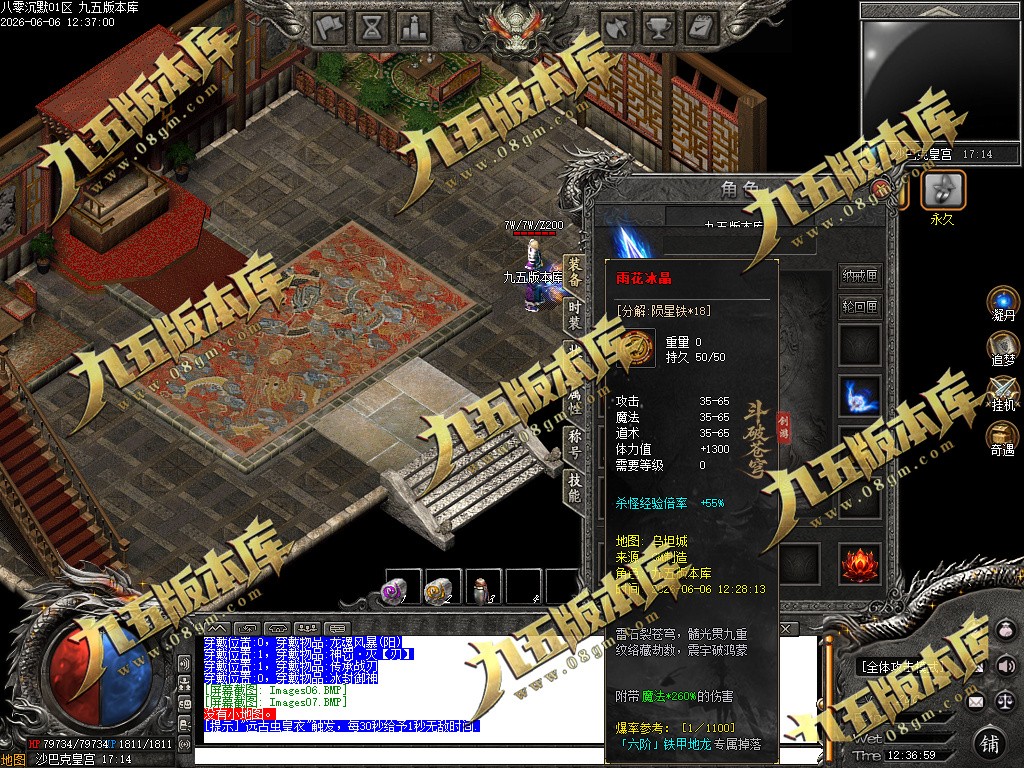Viewport: 1024px width, 768px height.
Task: Toggle fifth chat channel filter on chat's left edge
Action: tap(185, 744)
